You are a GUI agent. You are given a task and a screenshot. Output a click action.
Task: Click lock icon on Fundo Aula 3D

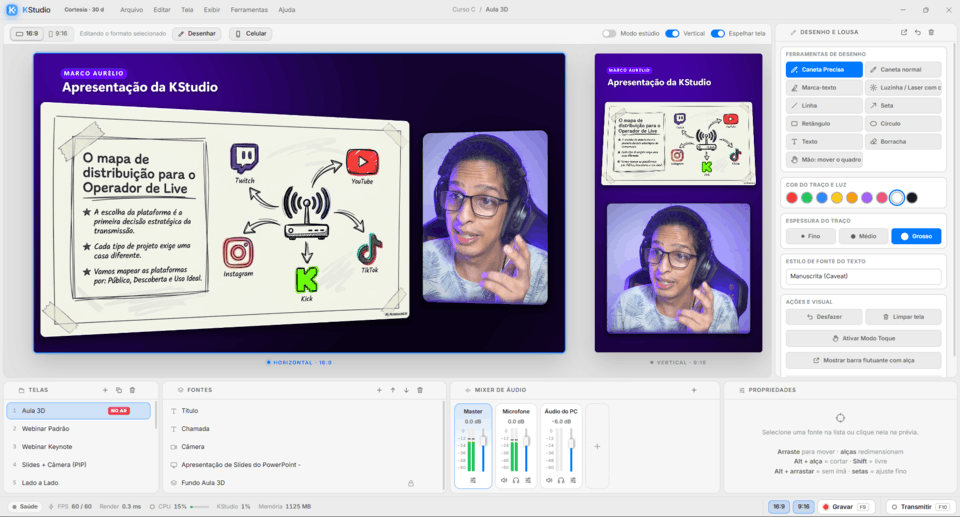tap(411, 483)
